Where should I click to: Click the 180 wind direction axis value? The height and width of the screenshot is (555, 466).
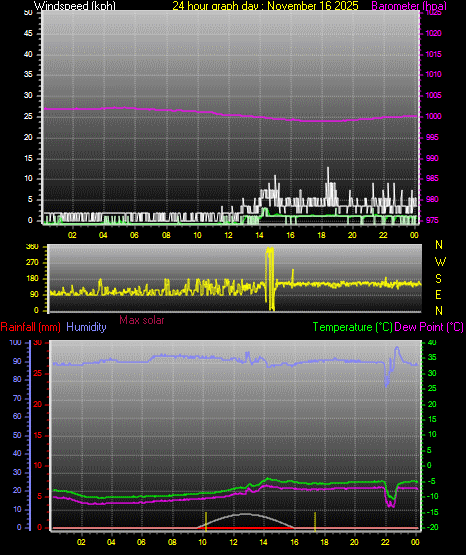32,279
